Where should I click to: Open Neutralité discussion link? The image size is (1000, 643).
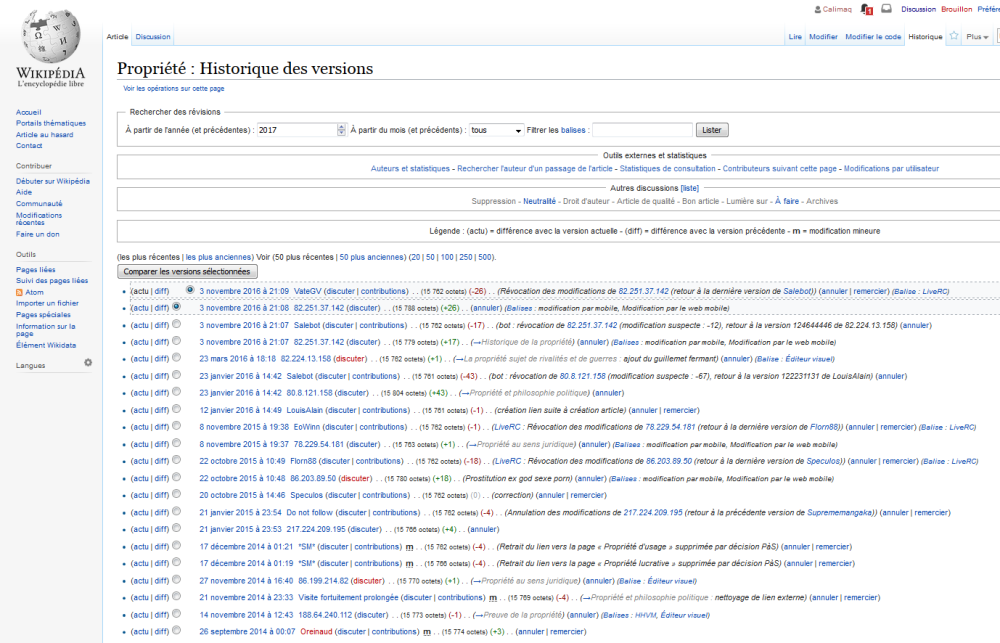click(540, 202)
